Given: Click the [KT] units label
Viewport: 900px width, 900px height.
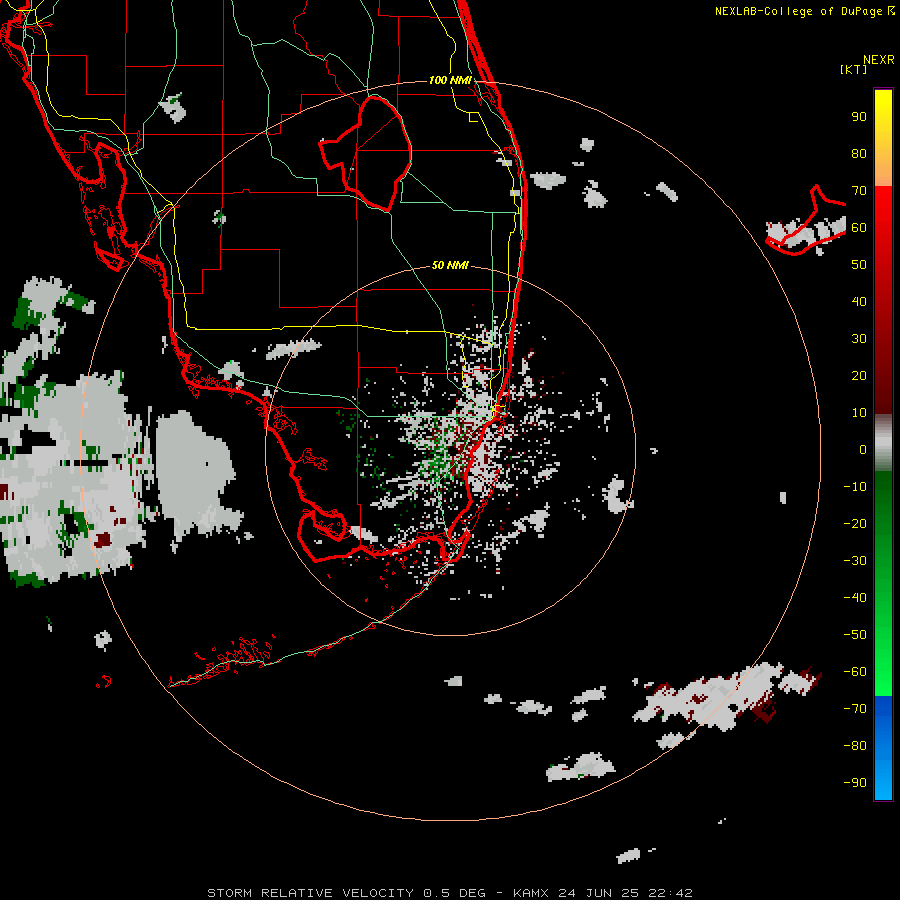Looking at the screenshot, I should (854, 69).
